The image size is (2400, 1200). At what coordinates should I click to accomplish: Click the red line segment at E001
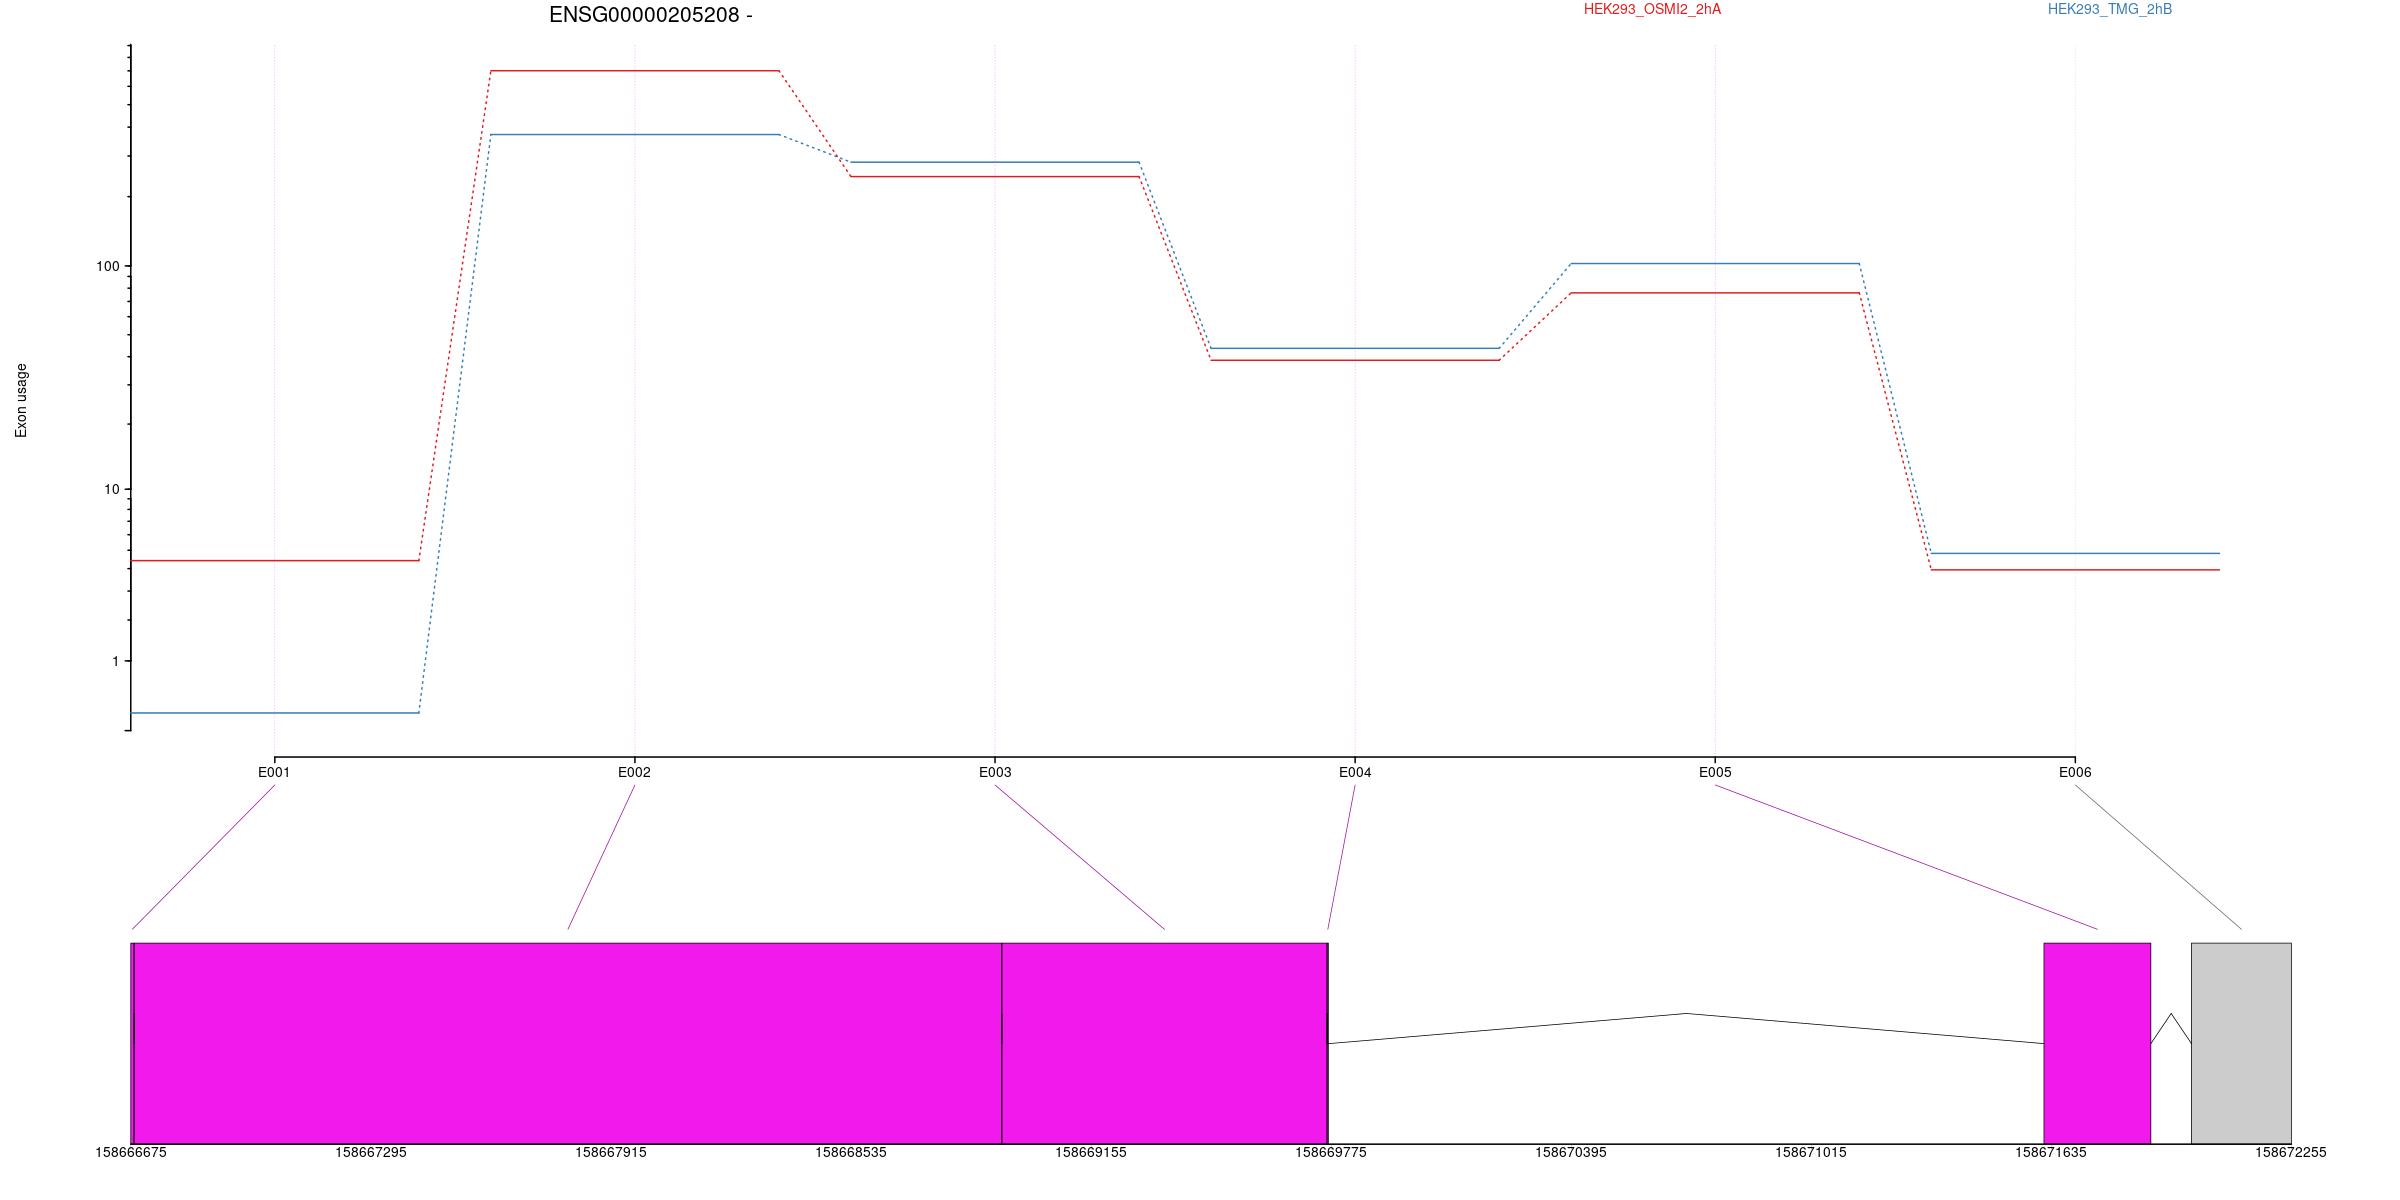click(274, 561)
